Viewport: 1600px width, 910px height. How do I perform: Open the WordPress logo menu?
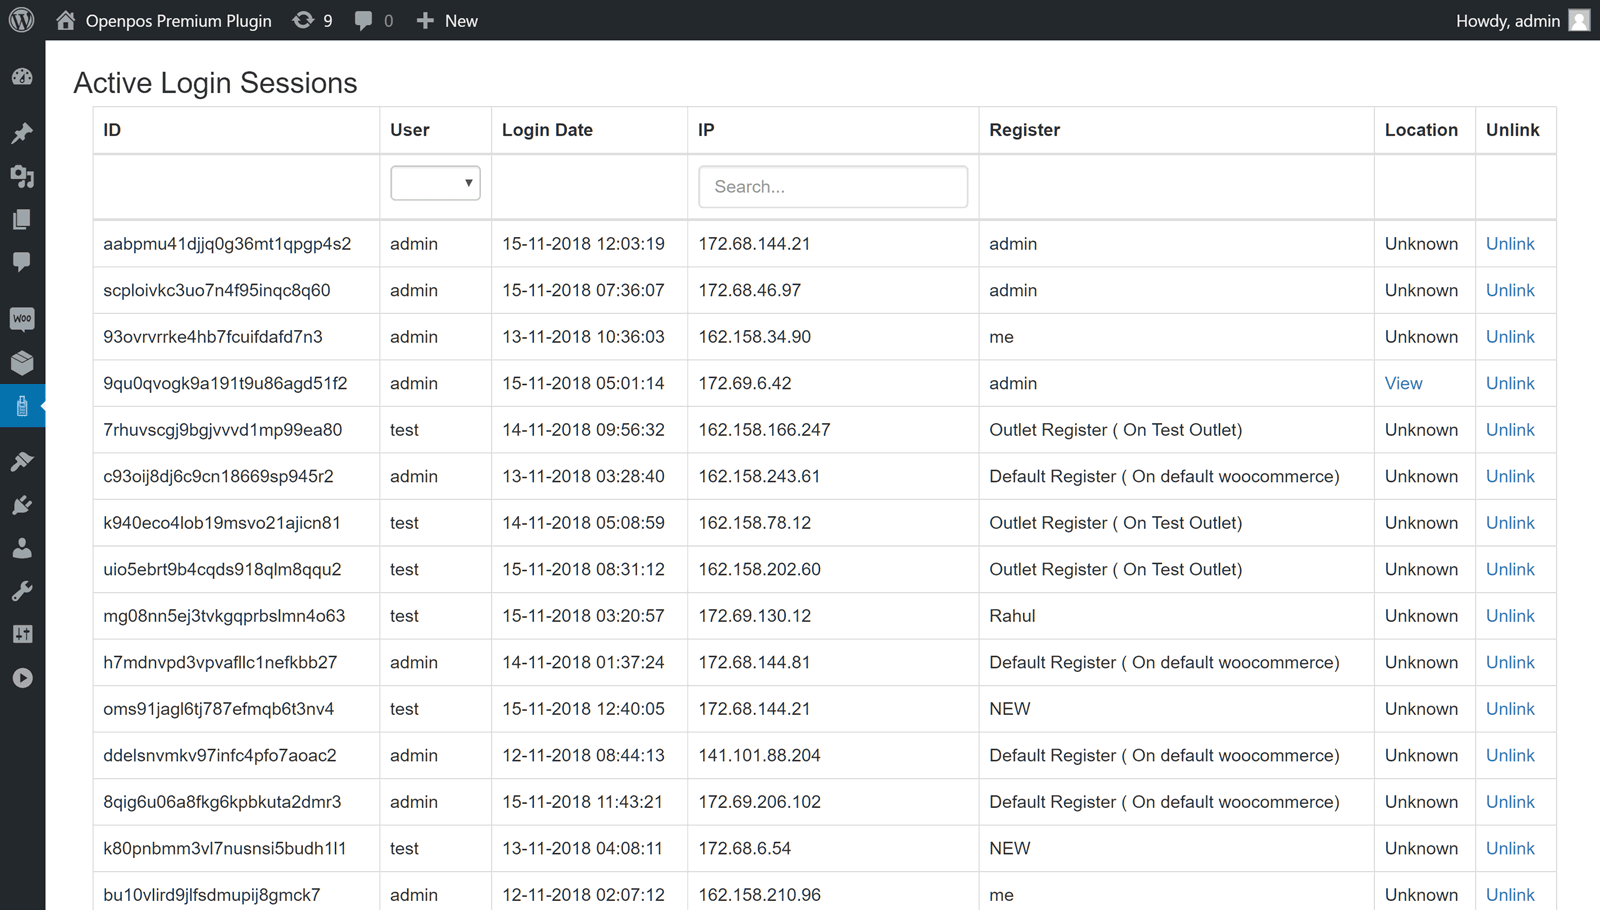(x=21, y=20)
